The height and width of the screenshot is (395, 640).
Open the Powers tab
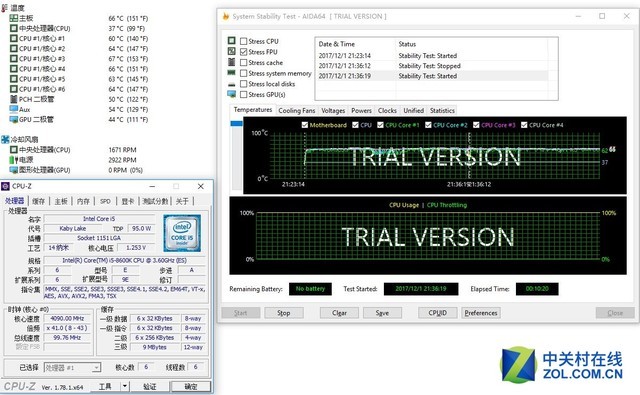point(362,111)
